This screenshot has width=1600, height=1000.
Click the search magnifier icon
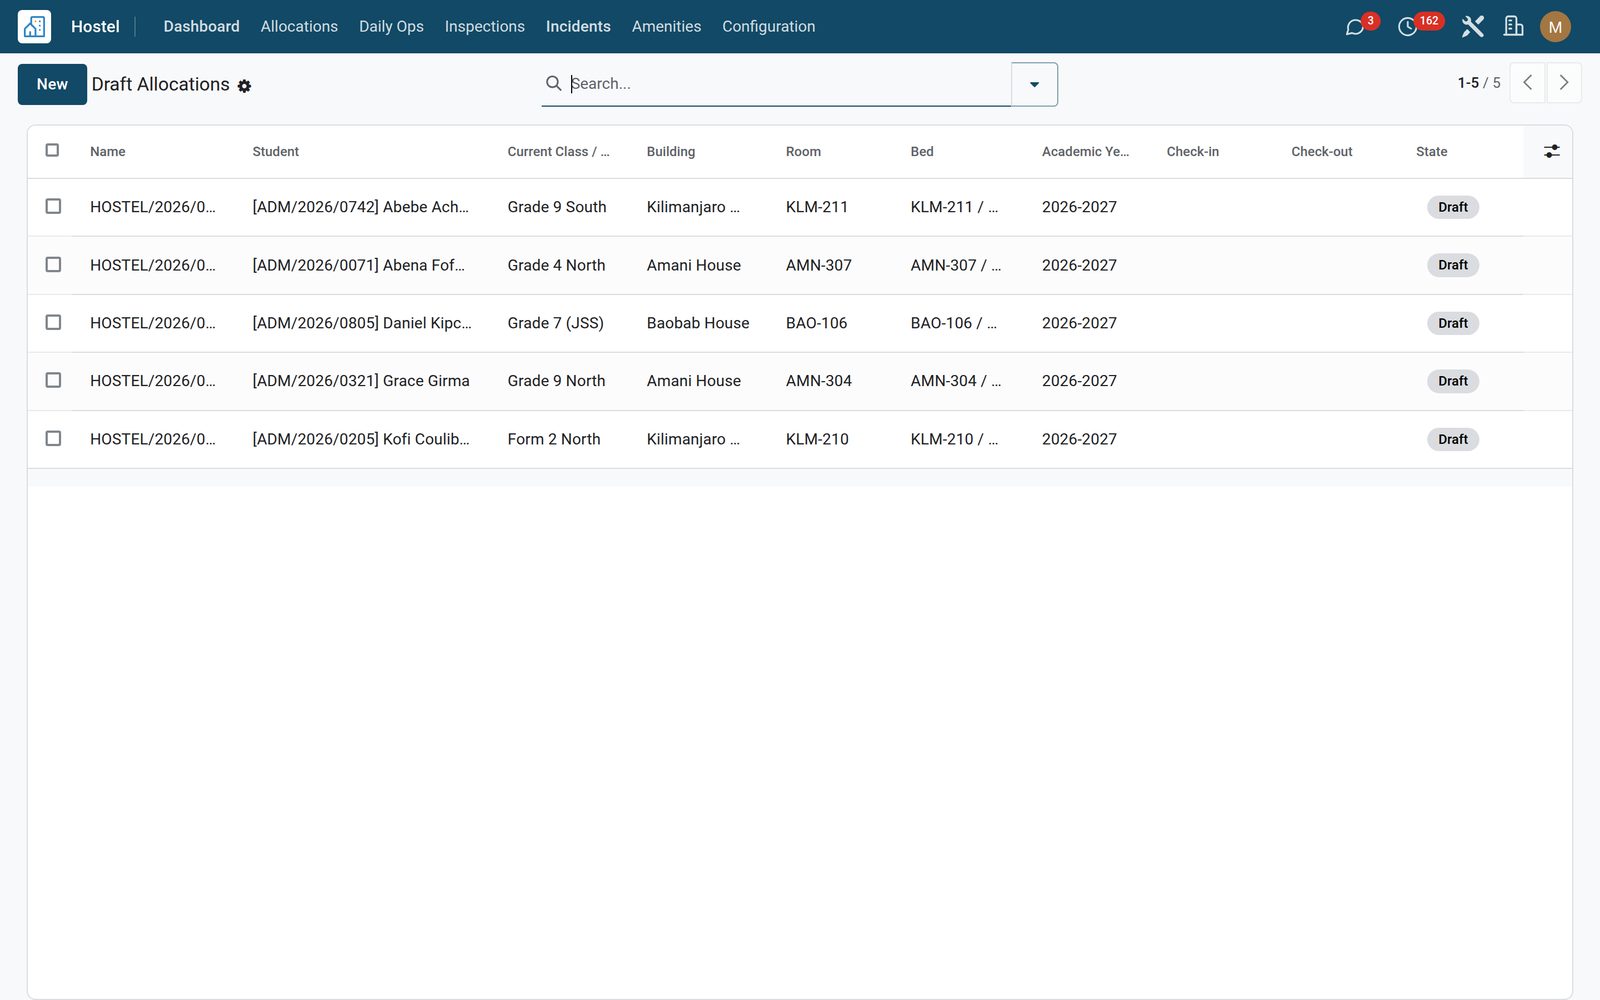coord(553,83)
